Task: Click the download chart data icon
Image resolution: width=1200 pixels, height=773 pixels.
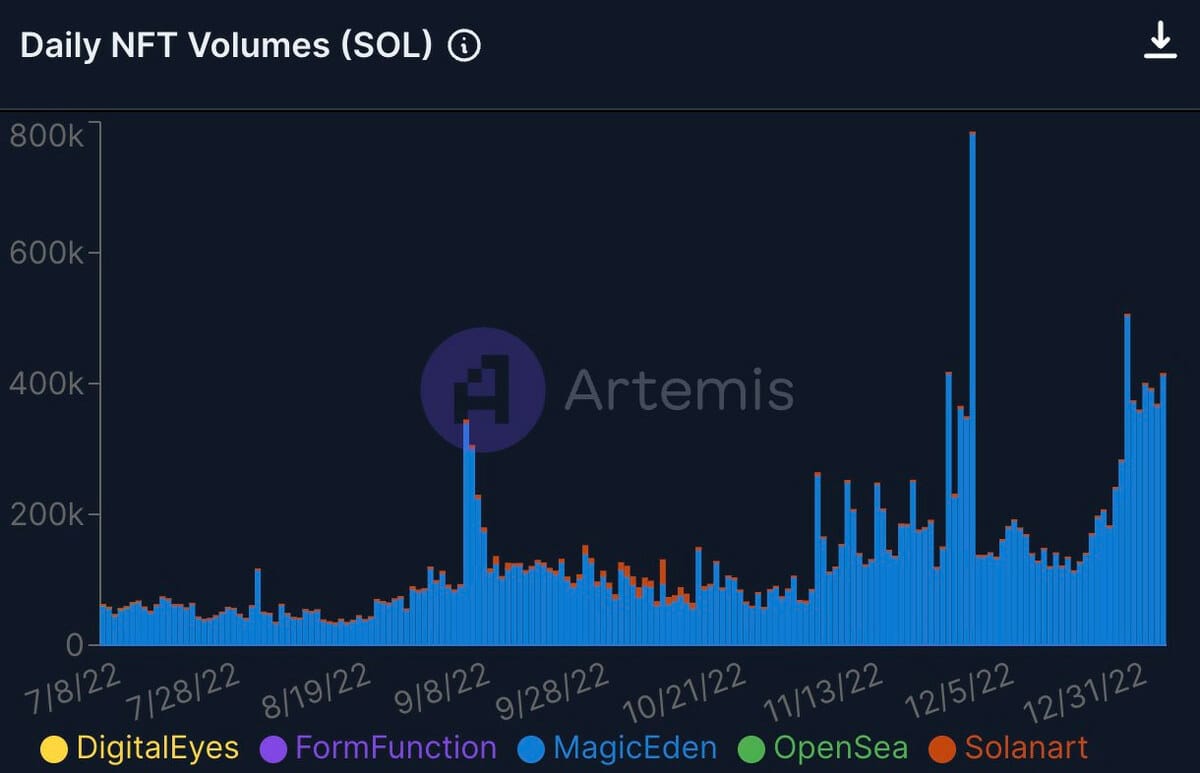Action: [1160, 41]
